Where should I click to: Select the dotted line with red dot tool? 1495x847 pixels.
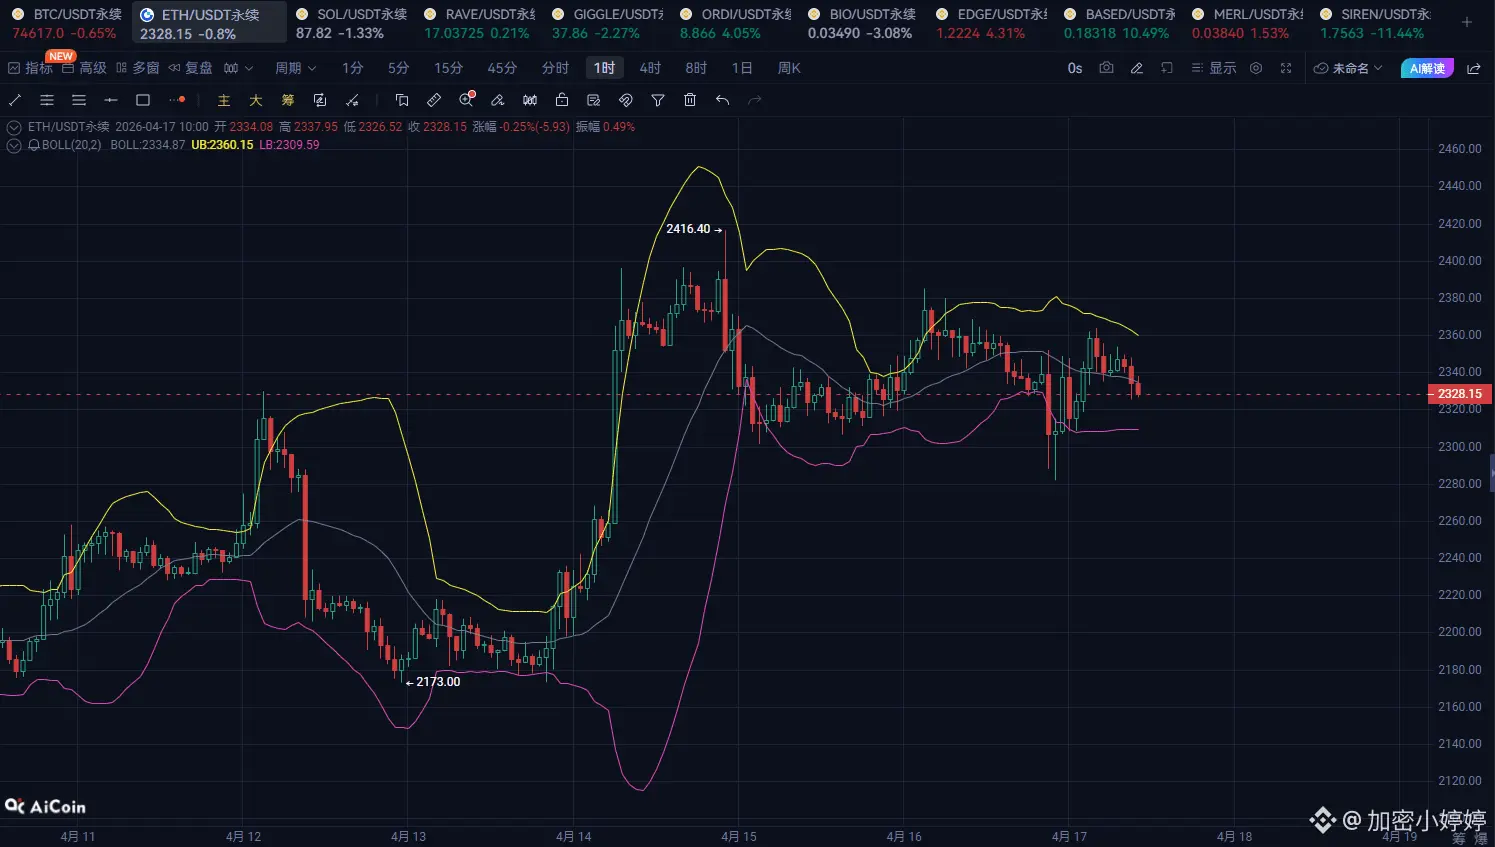[x=177, y=100]
